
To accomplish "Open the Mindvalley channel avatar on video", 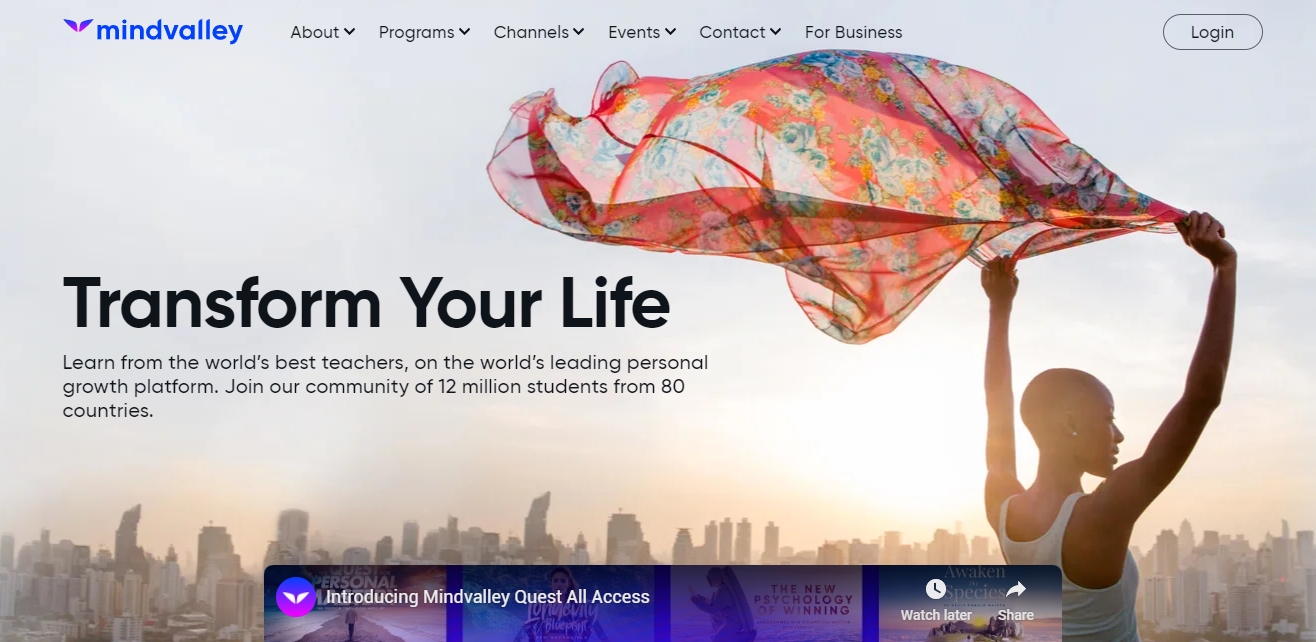I will coord(296,597).
